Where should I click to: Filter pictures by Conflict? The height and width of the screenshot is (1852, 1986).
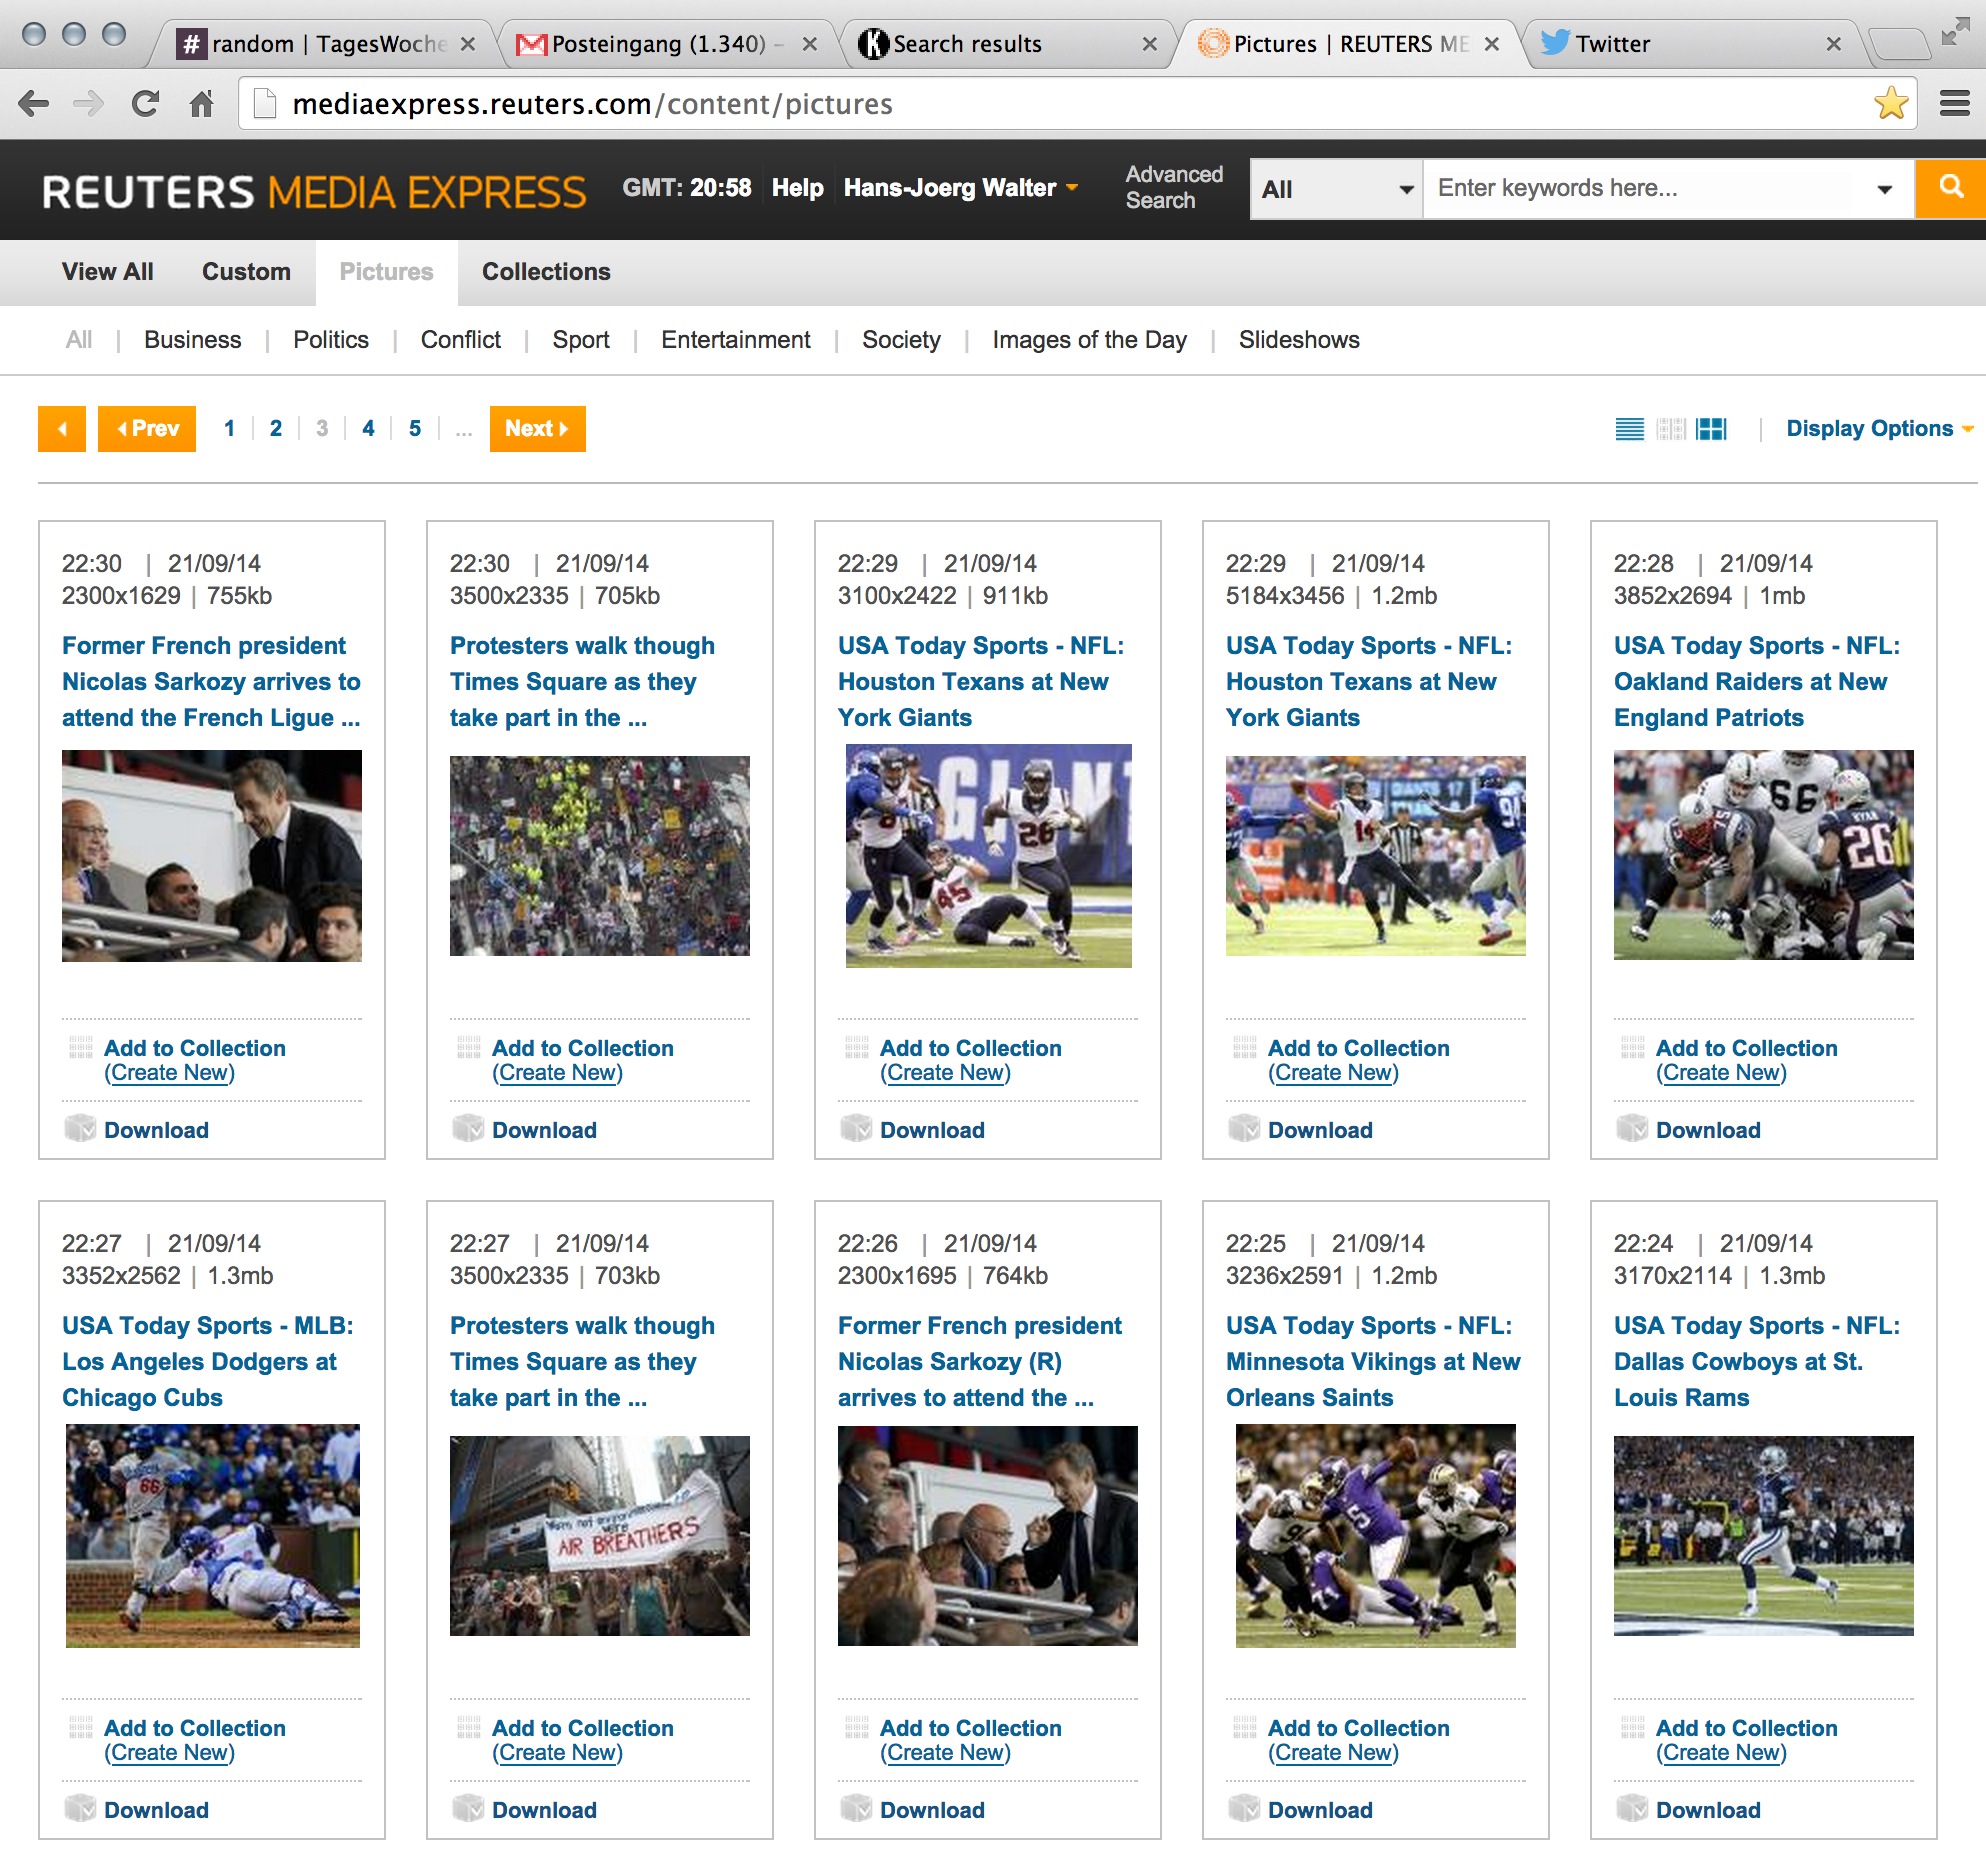point(461,340)
